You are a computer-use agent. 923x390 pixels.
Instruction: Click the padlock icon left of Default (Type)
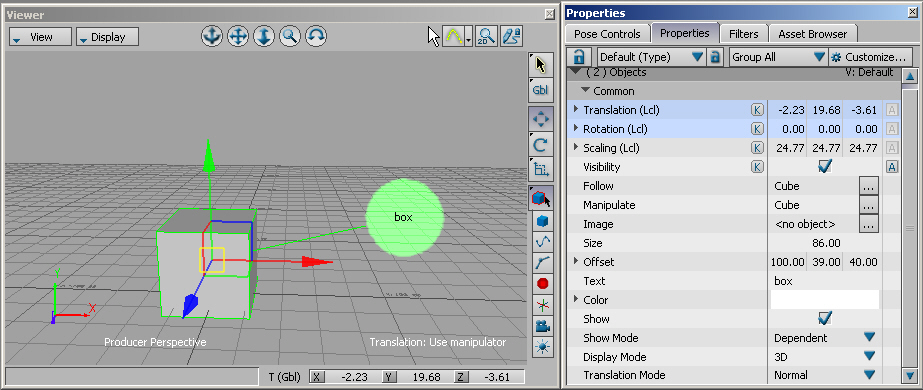[x=579, y=57]
